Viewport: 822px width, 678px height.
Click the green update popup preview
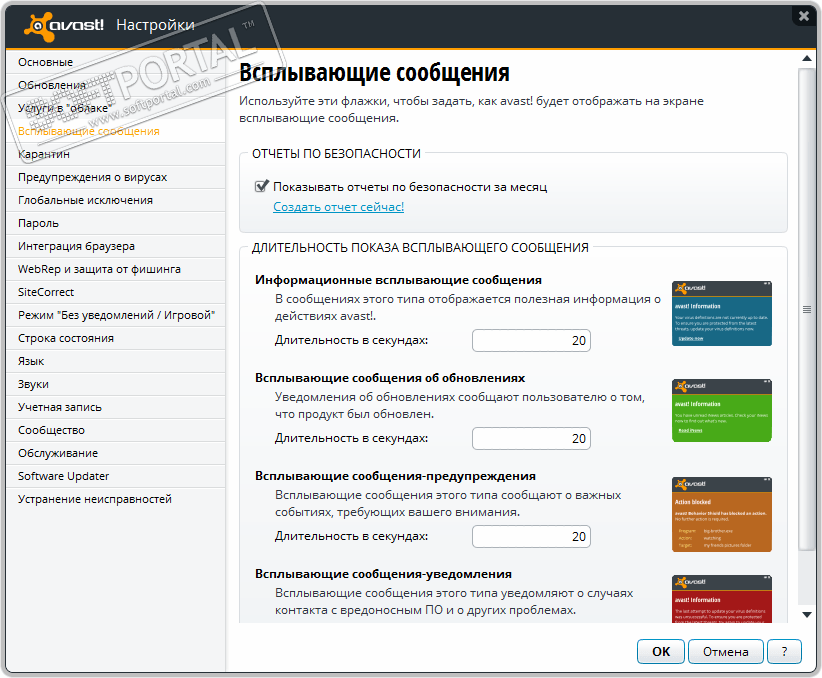722,411
